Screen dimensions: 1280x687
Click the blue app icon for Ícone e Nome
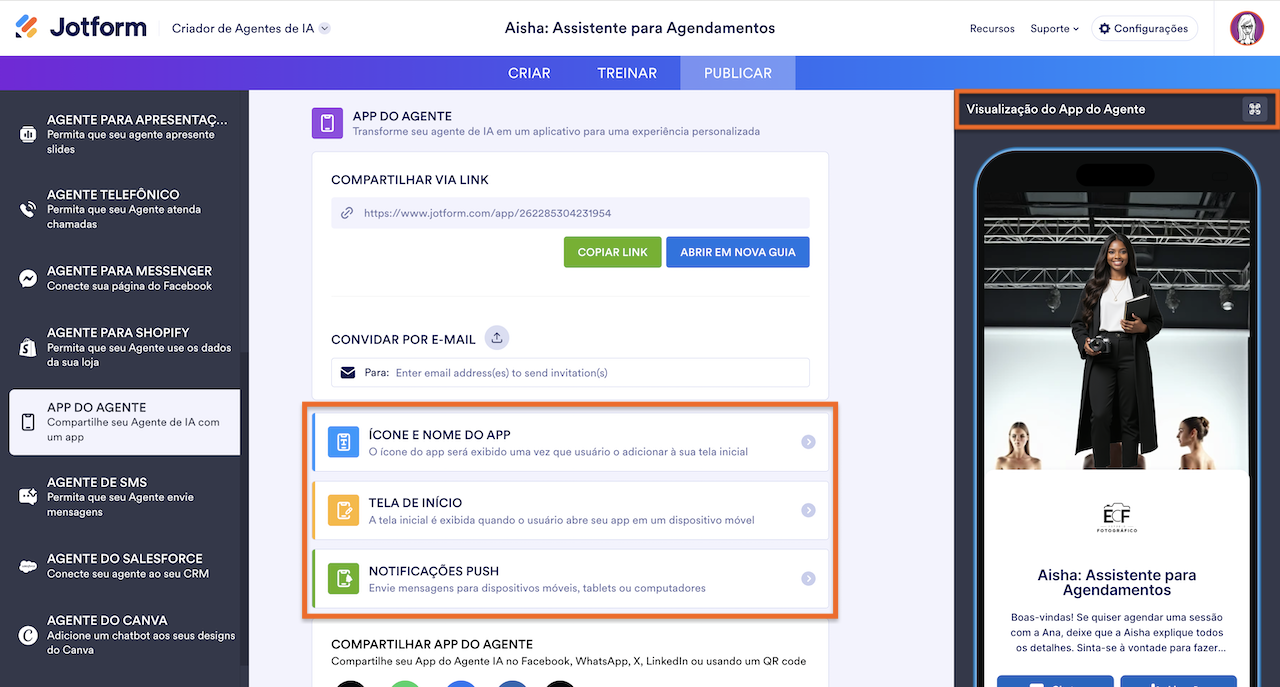[x=343, y=443]
